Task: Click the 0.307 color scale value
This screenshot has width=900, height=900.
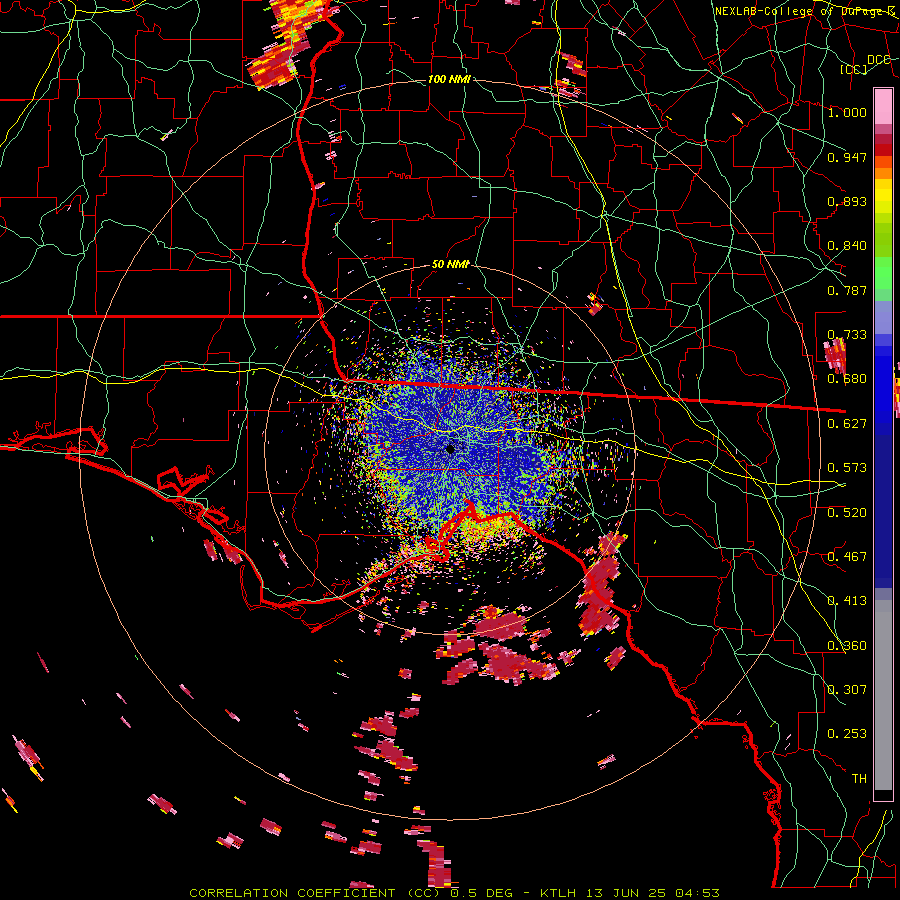Action: click(847, 690)
